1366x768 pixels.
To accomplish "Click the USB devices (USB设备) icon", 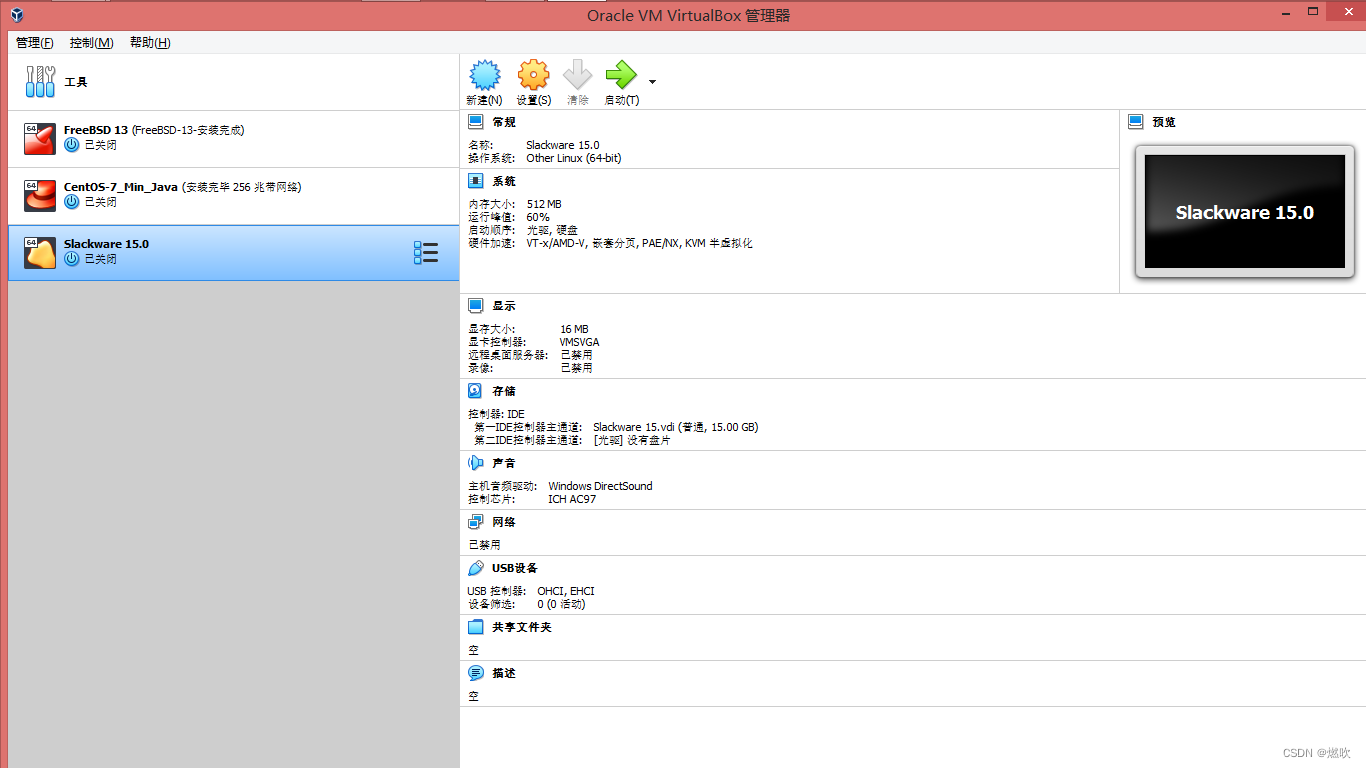I will (x=476, y=568).
